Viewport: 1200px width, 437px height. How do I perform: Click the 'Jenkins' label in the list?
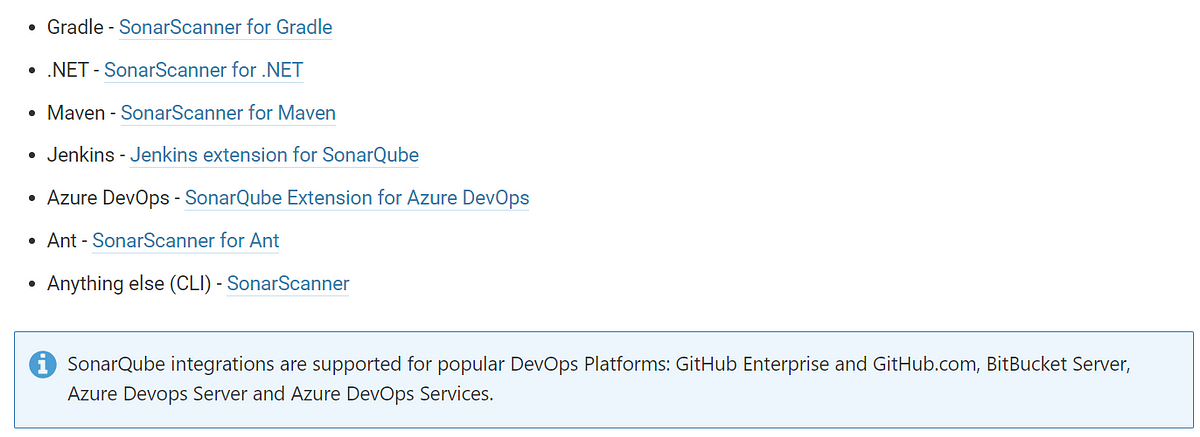pos(81,155)
